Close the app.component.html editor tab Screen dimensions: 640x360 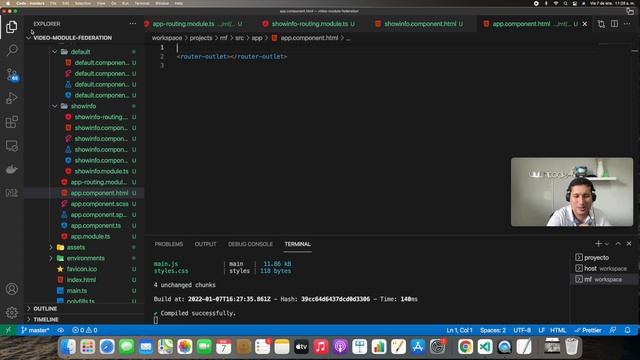(x=585, y=24)
